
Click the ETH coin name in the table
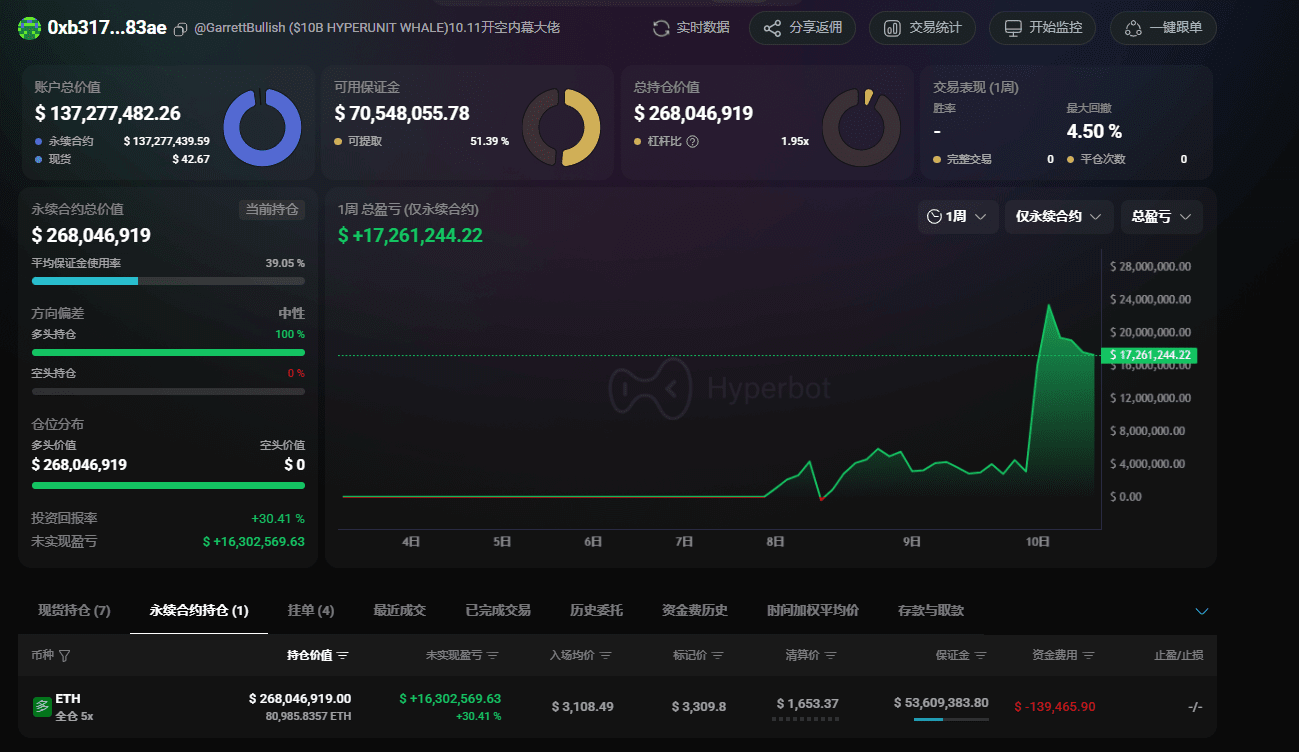tap(68, 699)
